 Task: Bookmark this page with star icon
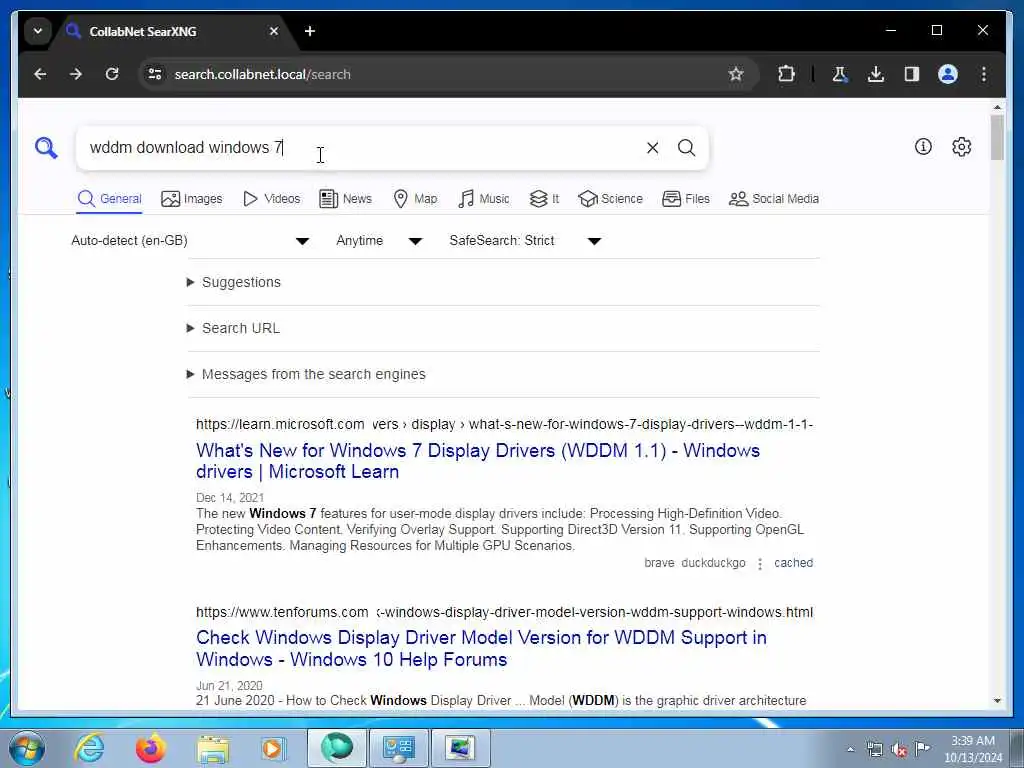[735, 74]
